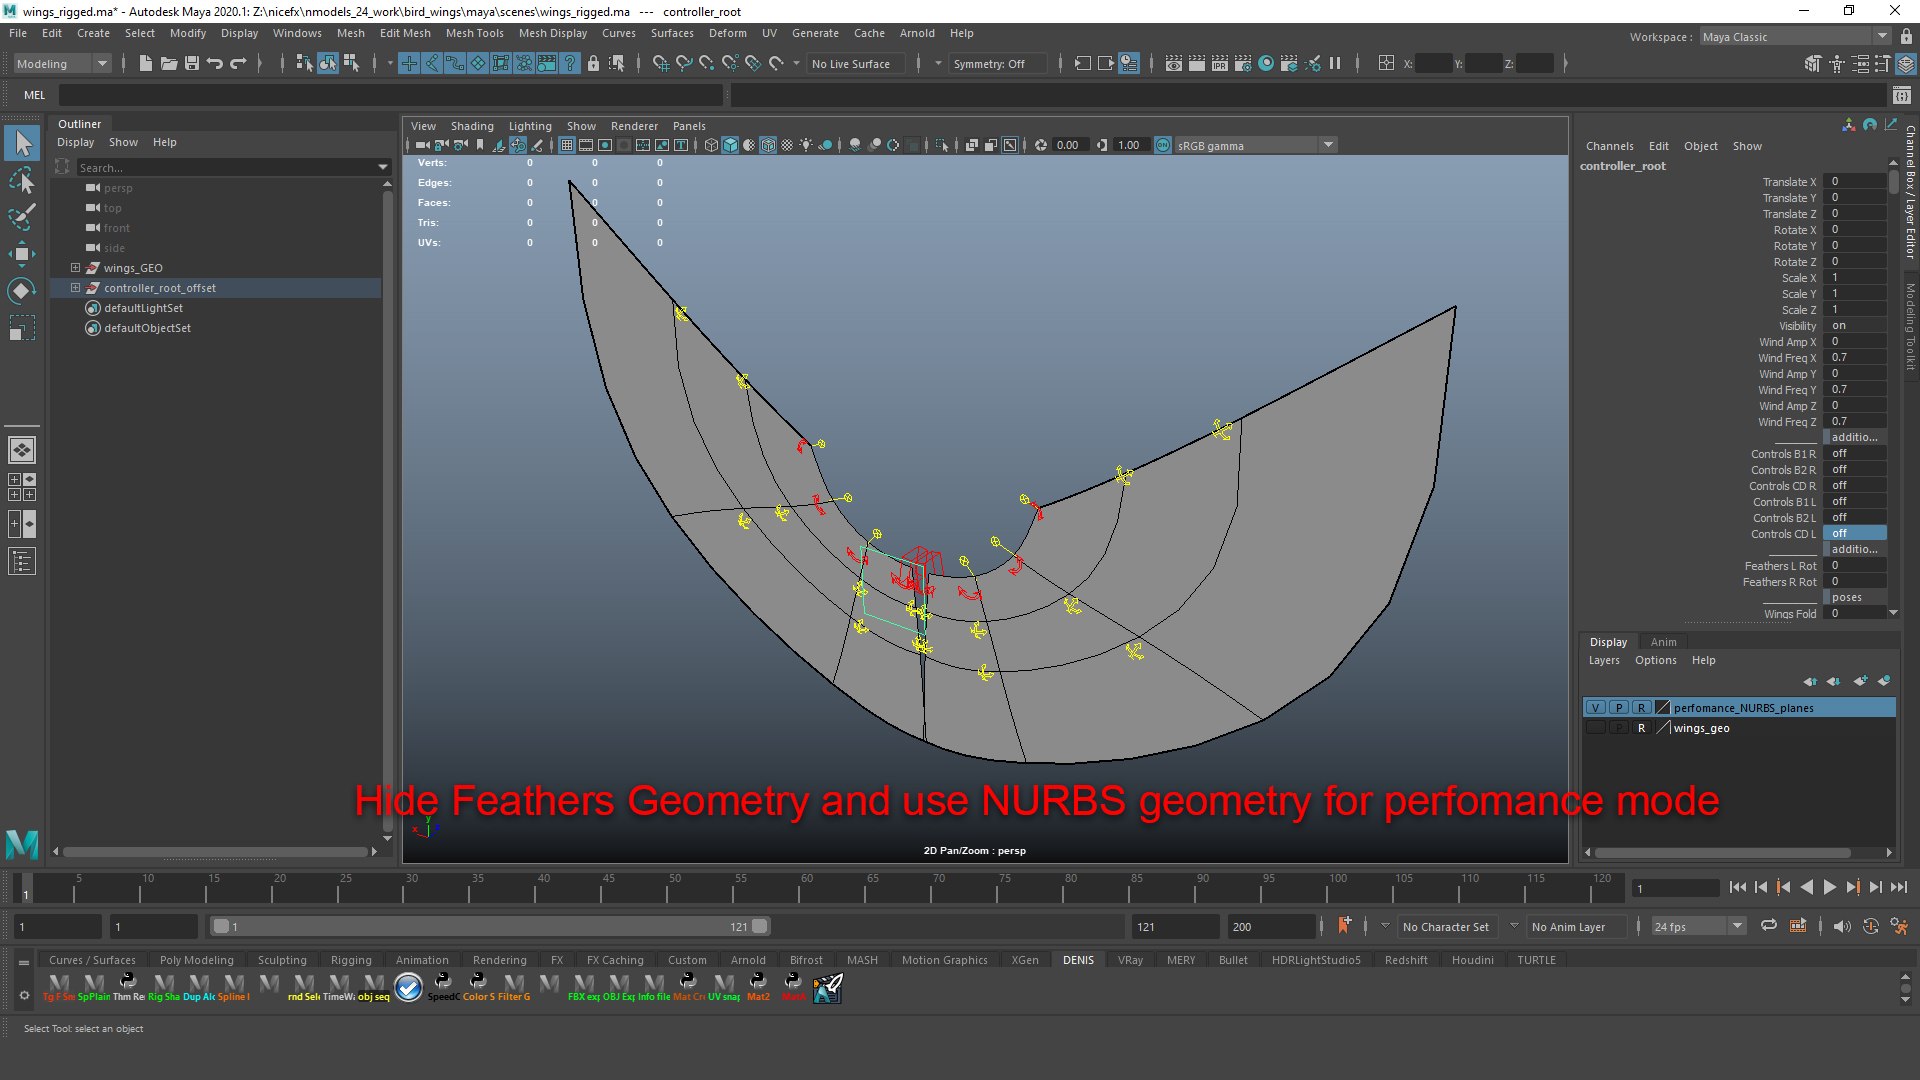Play the animation forwards

[1829, 887]
